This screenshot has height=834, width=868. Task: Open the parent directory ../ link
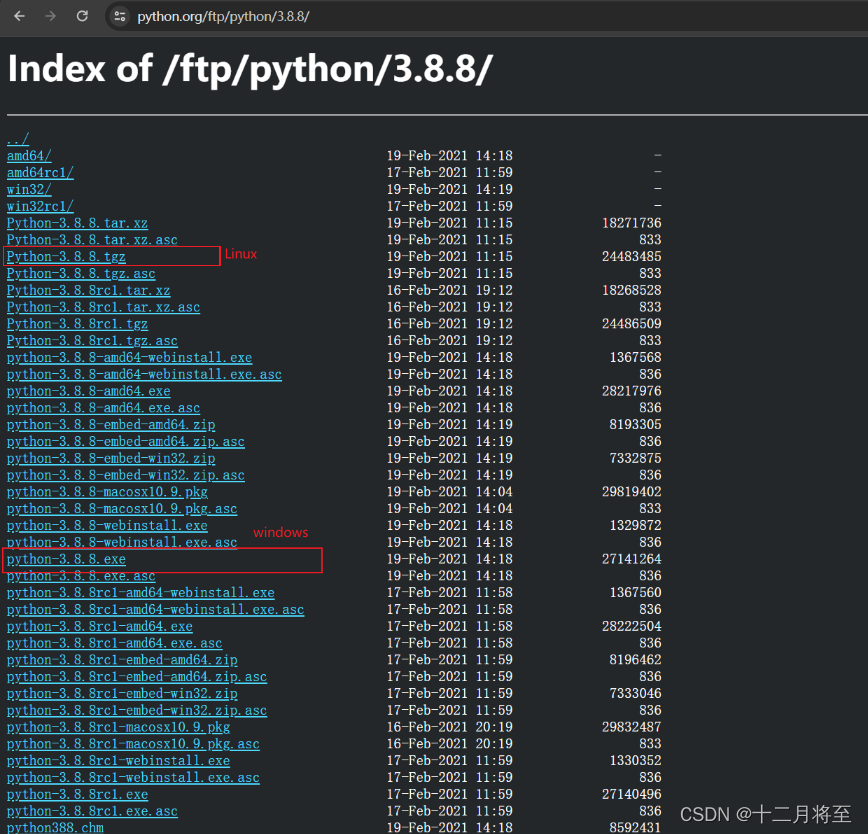tap(18, 139)
